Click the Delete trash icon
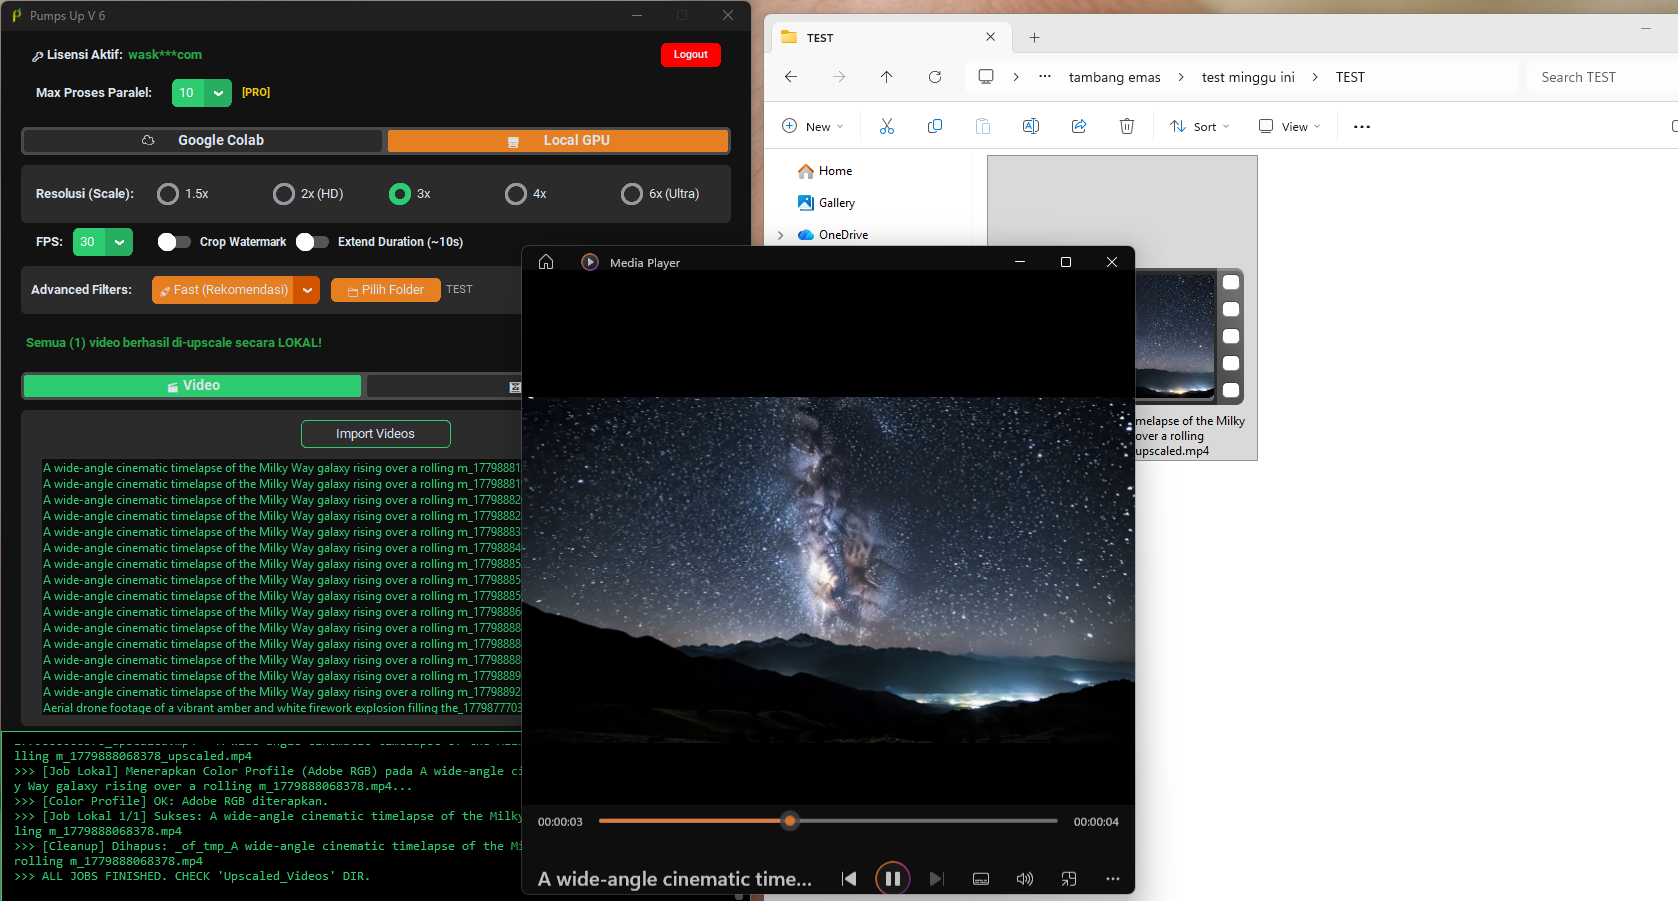Viewport: 1678px width, 901px height. click(1127, 126)
